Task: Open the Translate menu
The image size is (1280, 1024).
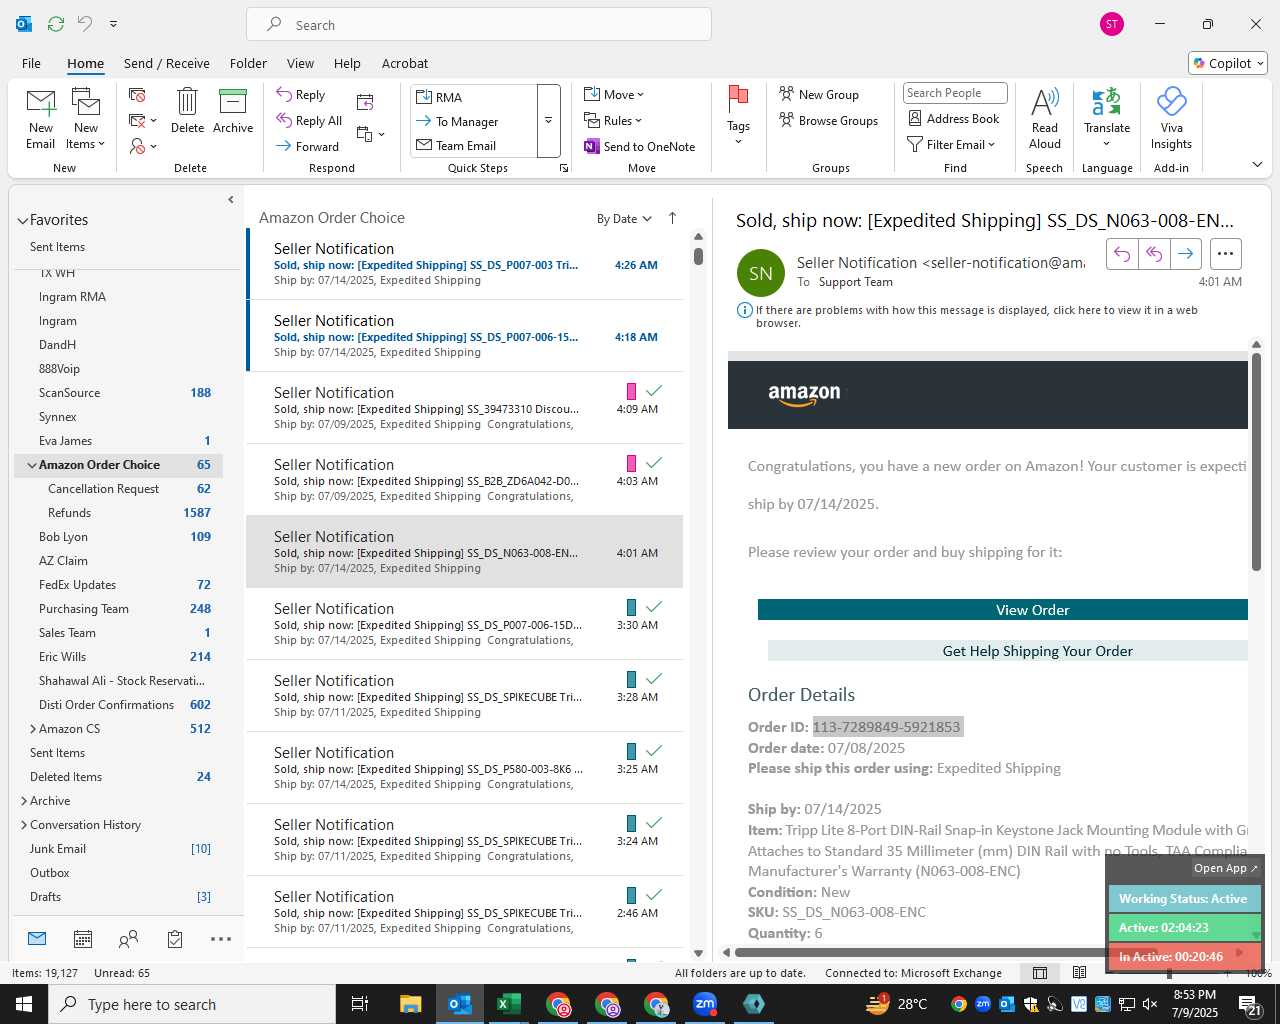Action: click(x=1107, y=117)
